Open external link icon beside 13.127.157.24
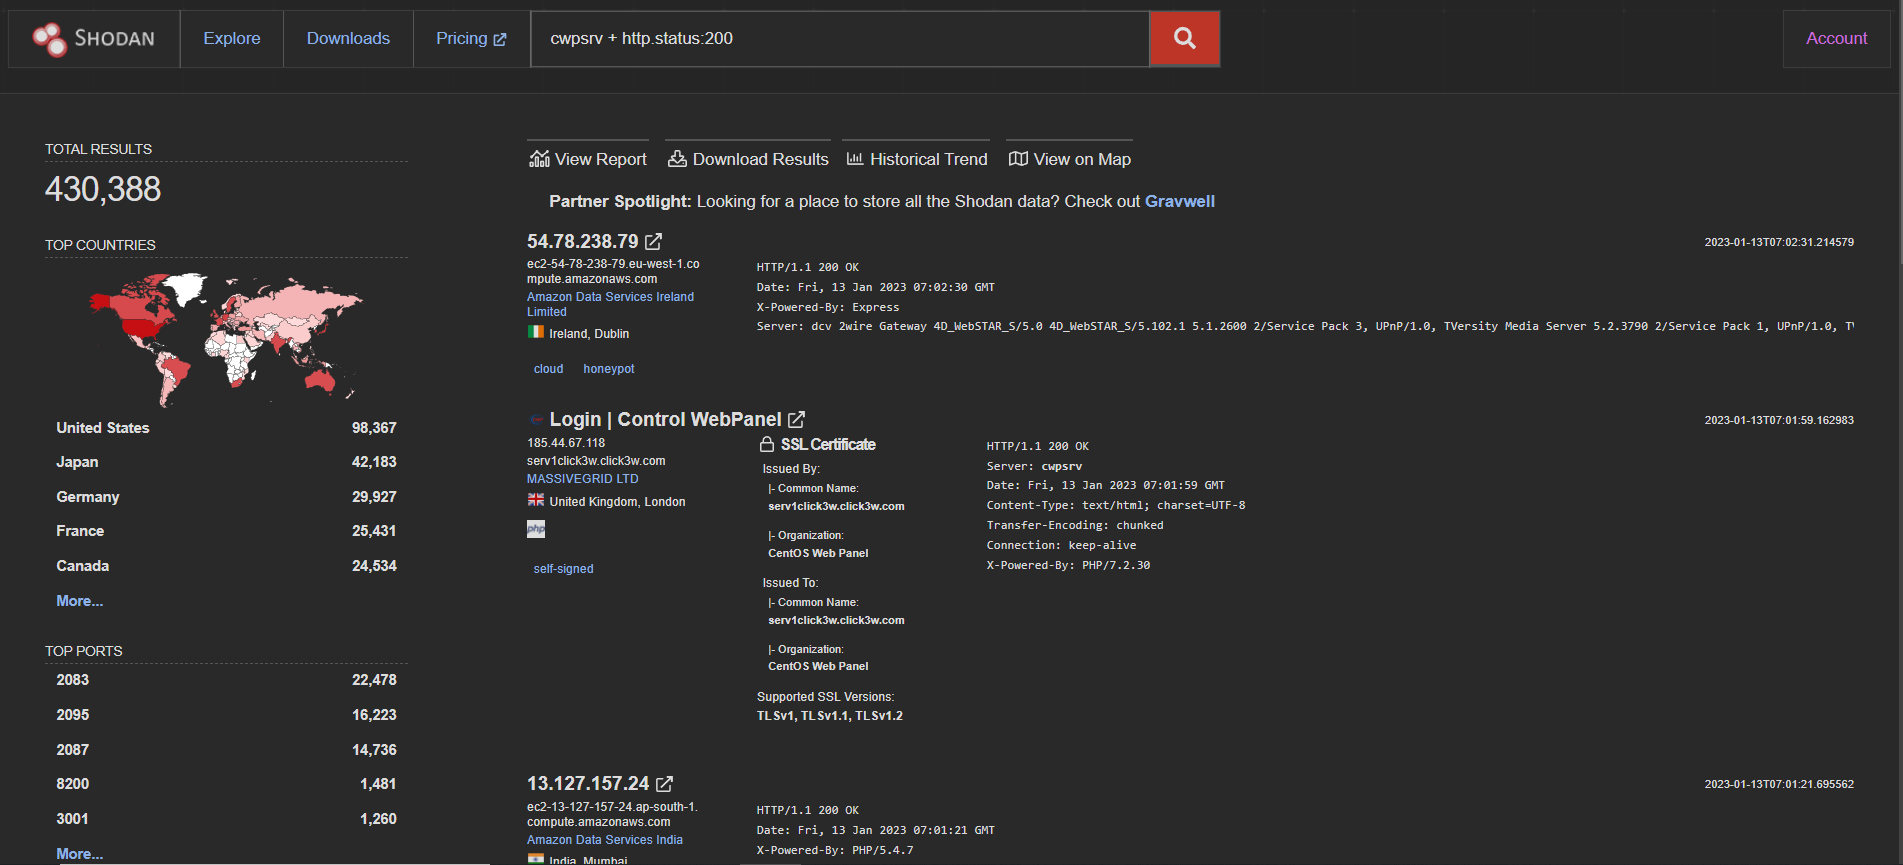 coord(664,784)
